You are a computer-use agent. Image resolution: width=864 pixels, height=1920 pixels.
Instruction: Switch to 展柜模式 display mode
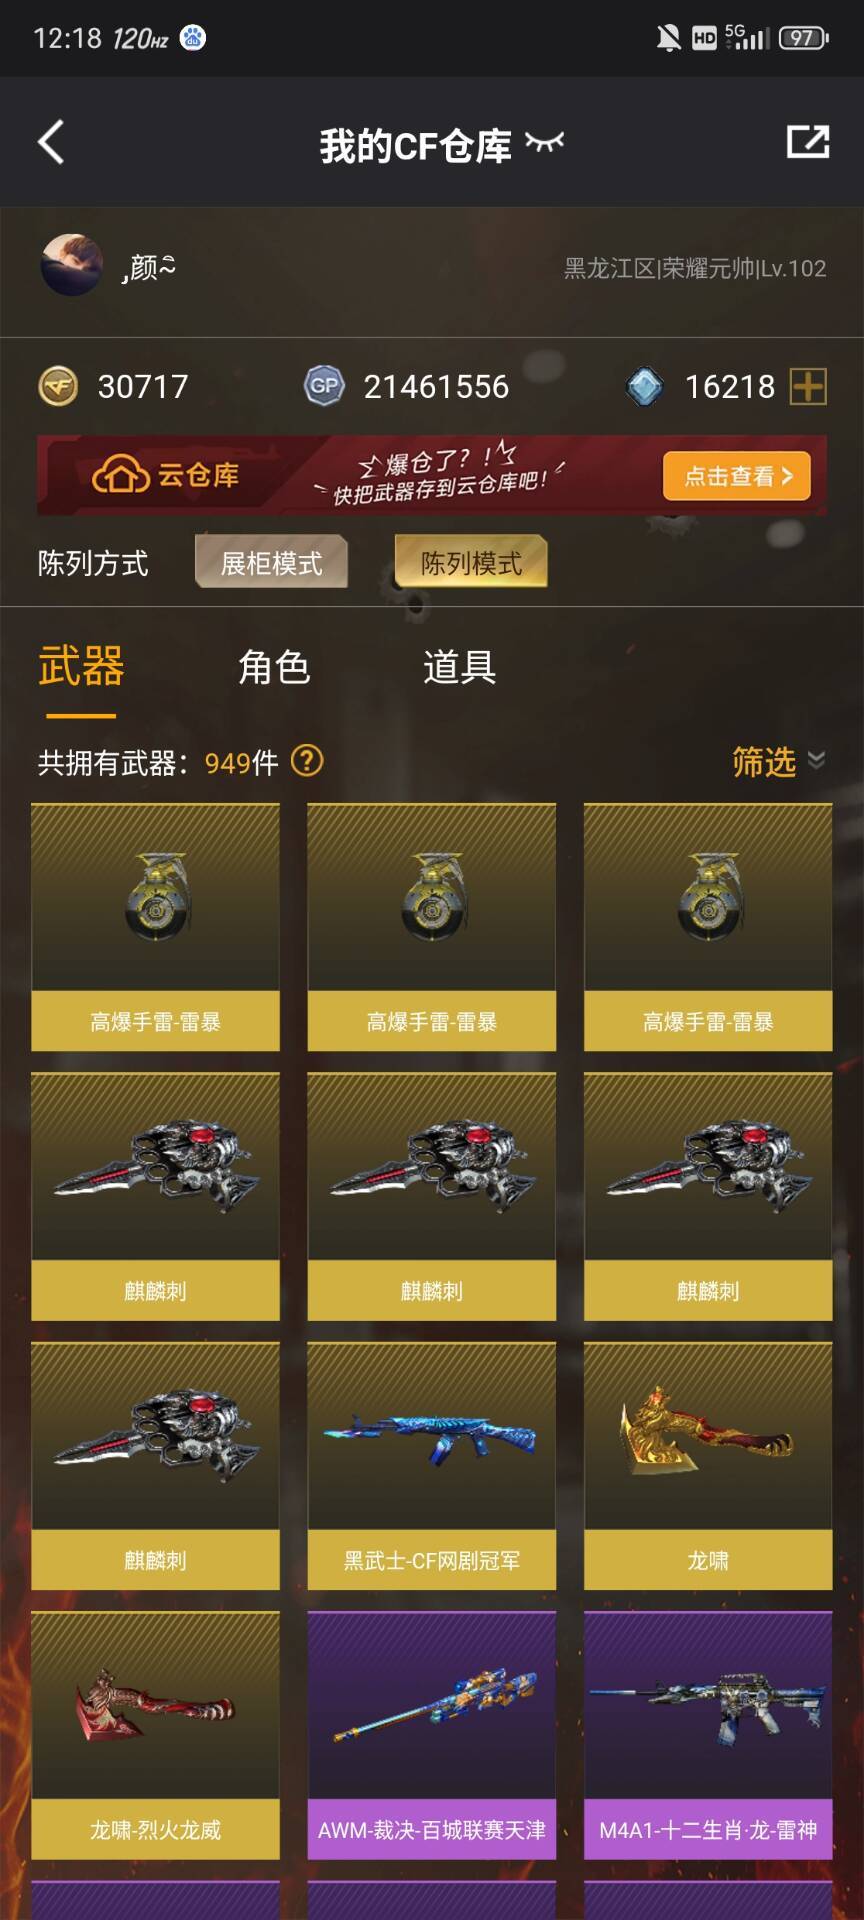click(x=271, y=562)
